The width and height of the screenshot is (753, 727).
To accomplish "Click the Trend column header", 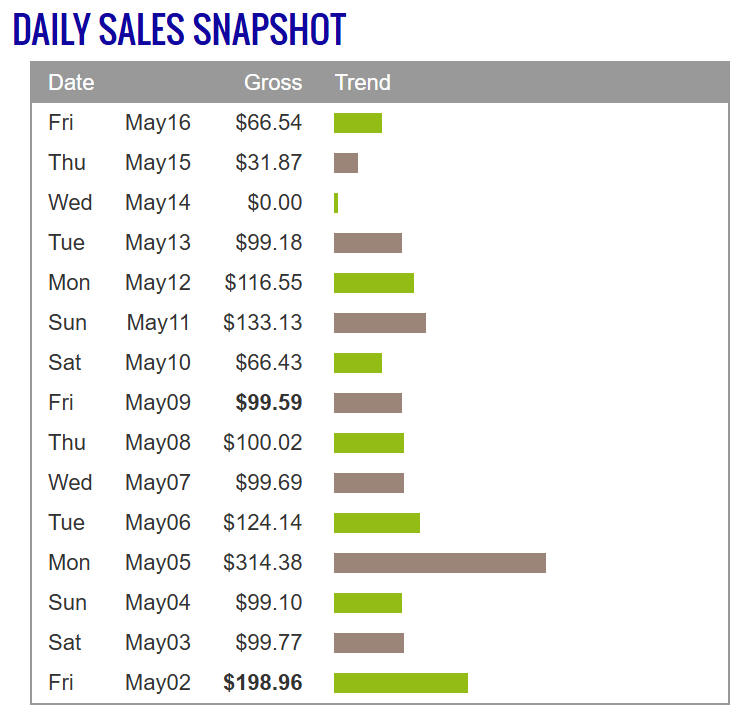I will pyautogui.click(x=362, y=82).
